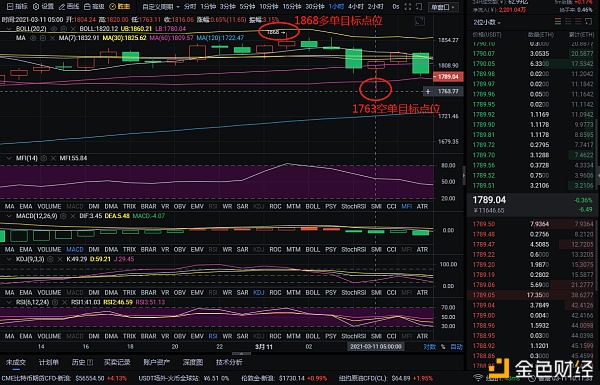Click the fullscreen expand icon in toolbar
600x385 pixels.
408,7
